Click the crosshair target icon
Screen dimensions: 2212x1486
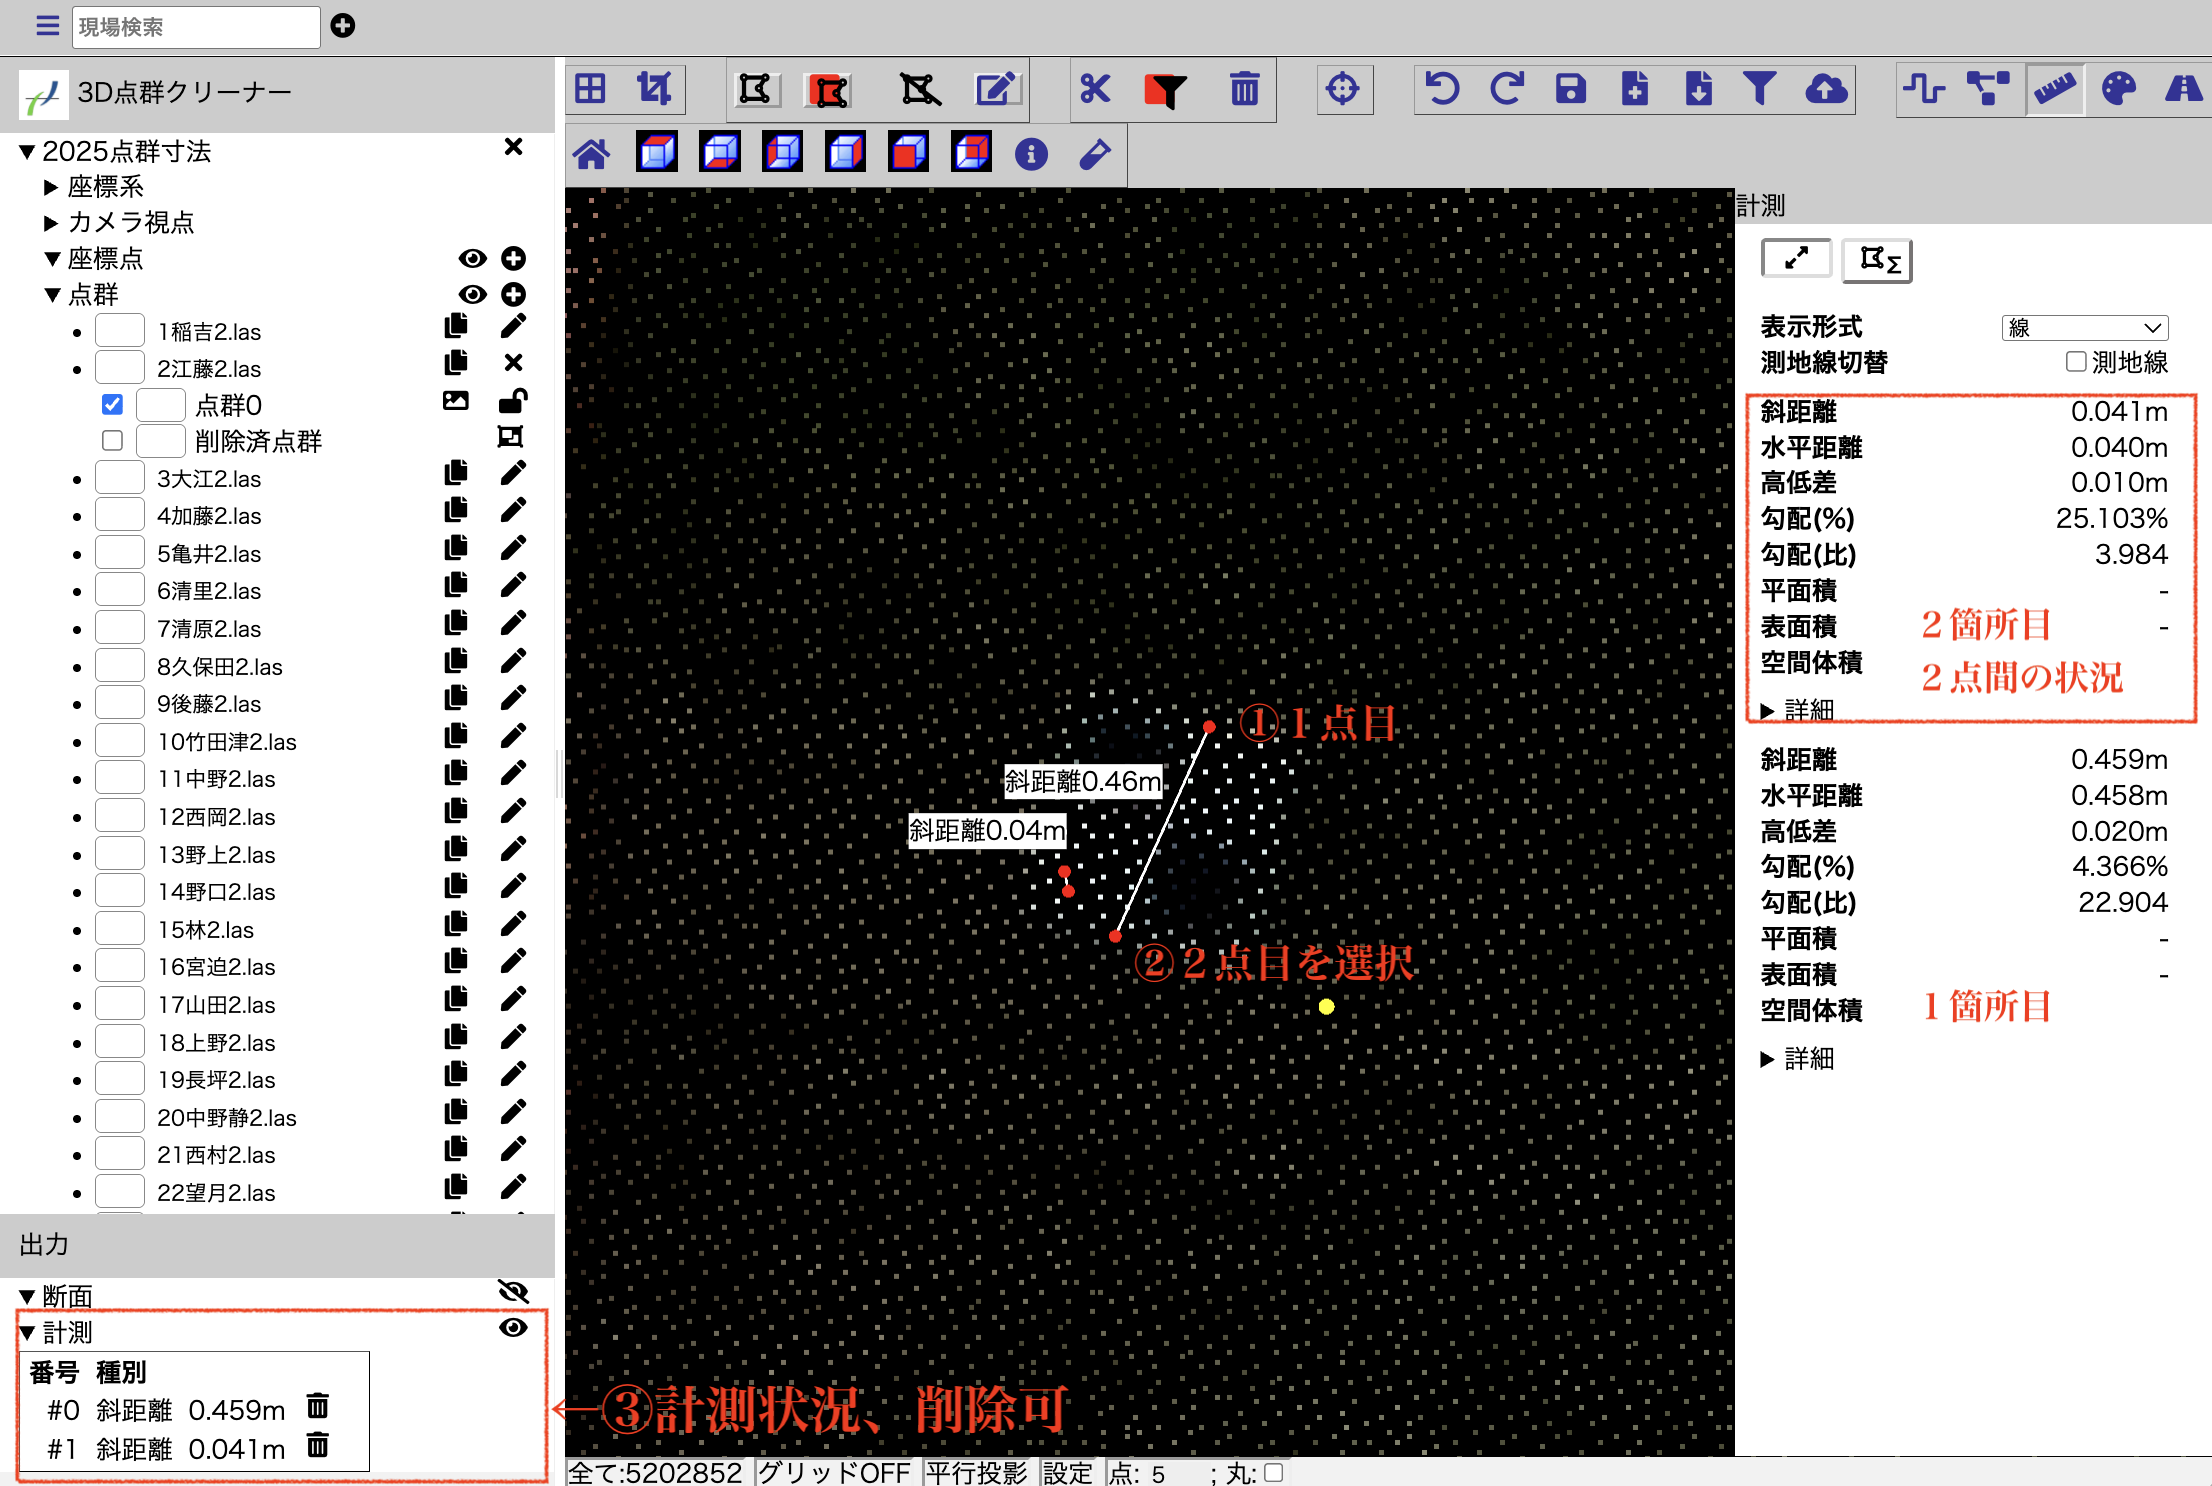[1343, 89]
